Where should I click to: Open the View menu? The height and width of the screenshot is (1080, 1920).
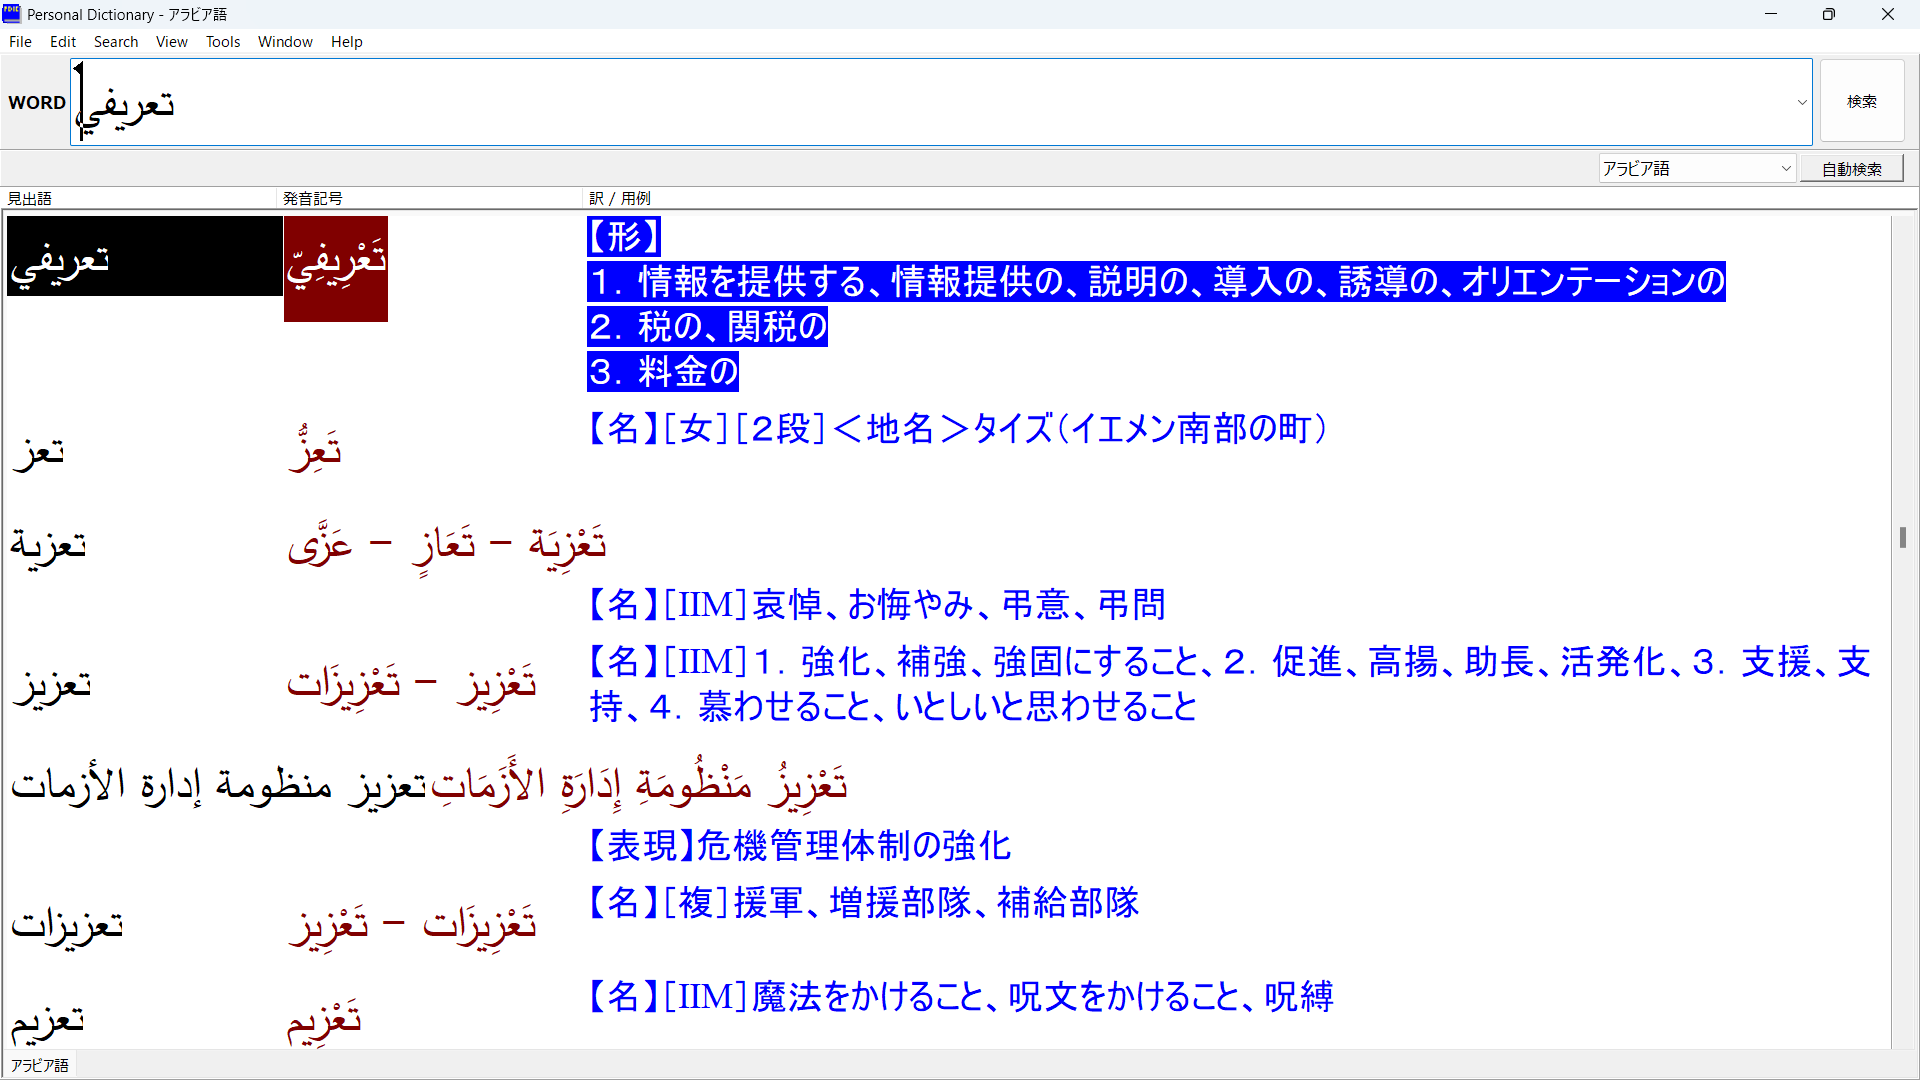[171, 41]
